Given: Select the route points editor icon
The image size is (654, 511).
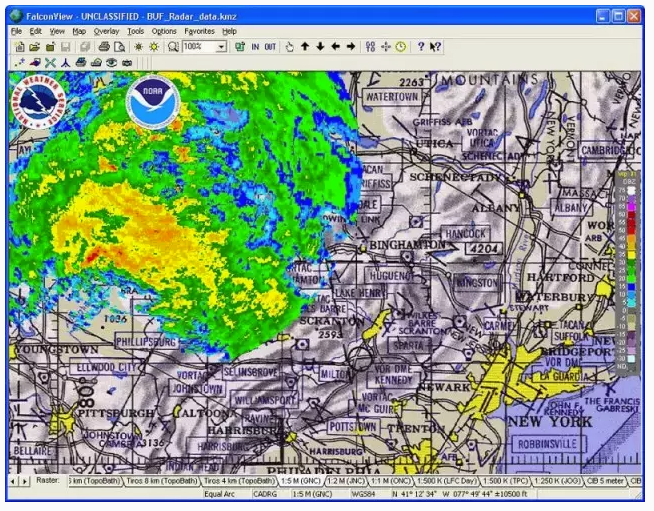Looking at the screenshot, I should [x=20, y=63].
